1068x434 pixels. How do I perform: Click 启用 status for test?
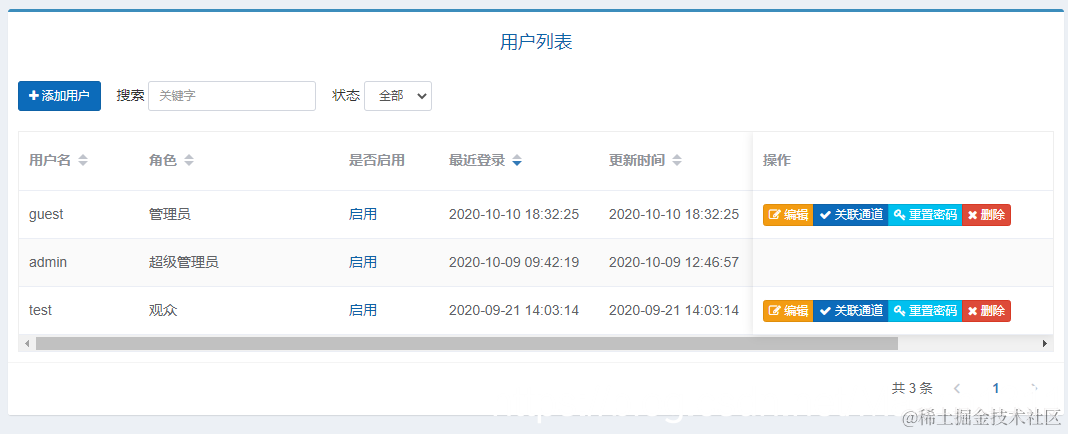tap(362, 311)
